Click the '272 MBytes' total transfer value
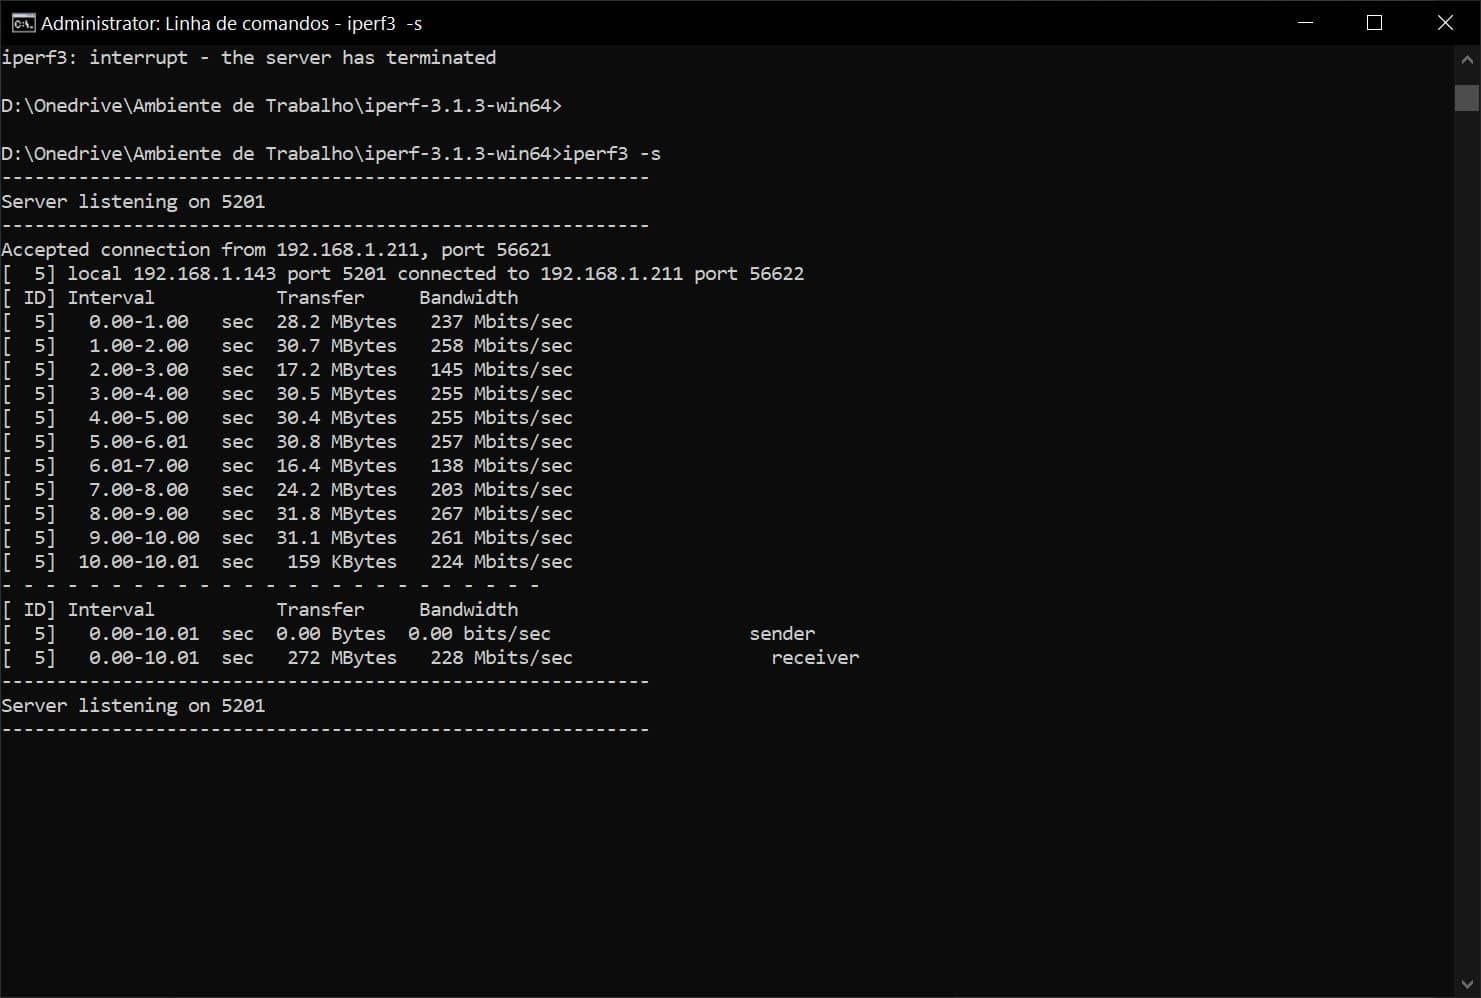This screenshot has width=1481, height=998. point(342,658)
